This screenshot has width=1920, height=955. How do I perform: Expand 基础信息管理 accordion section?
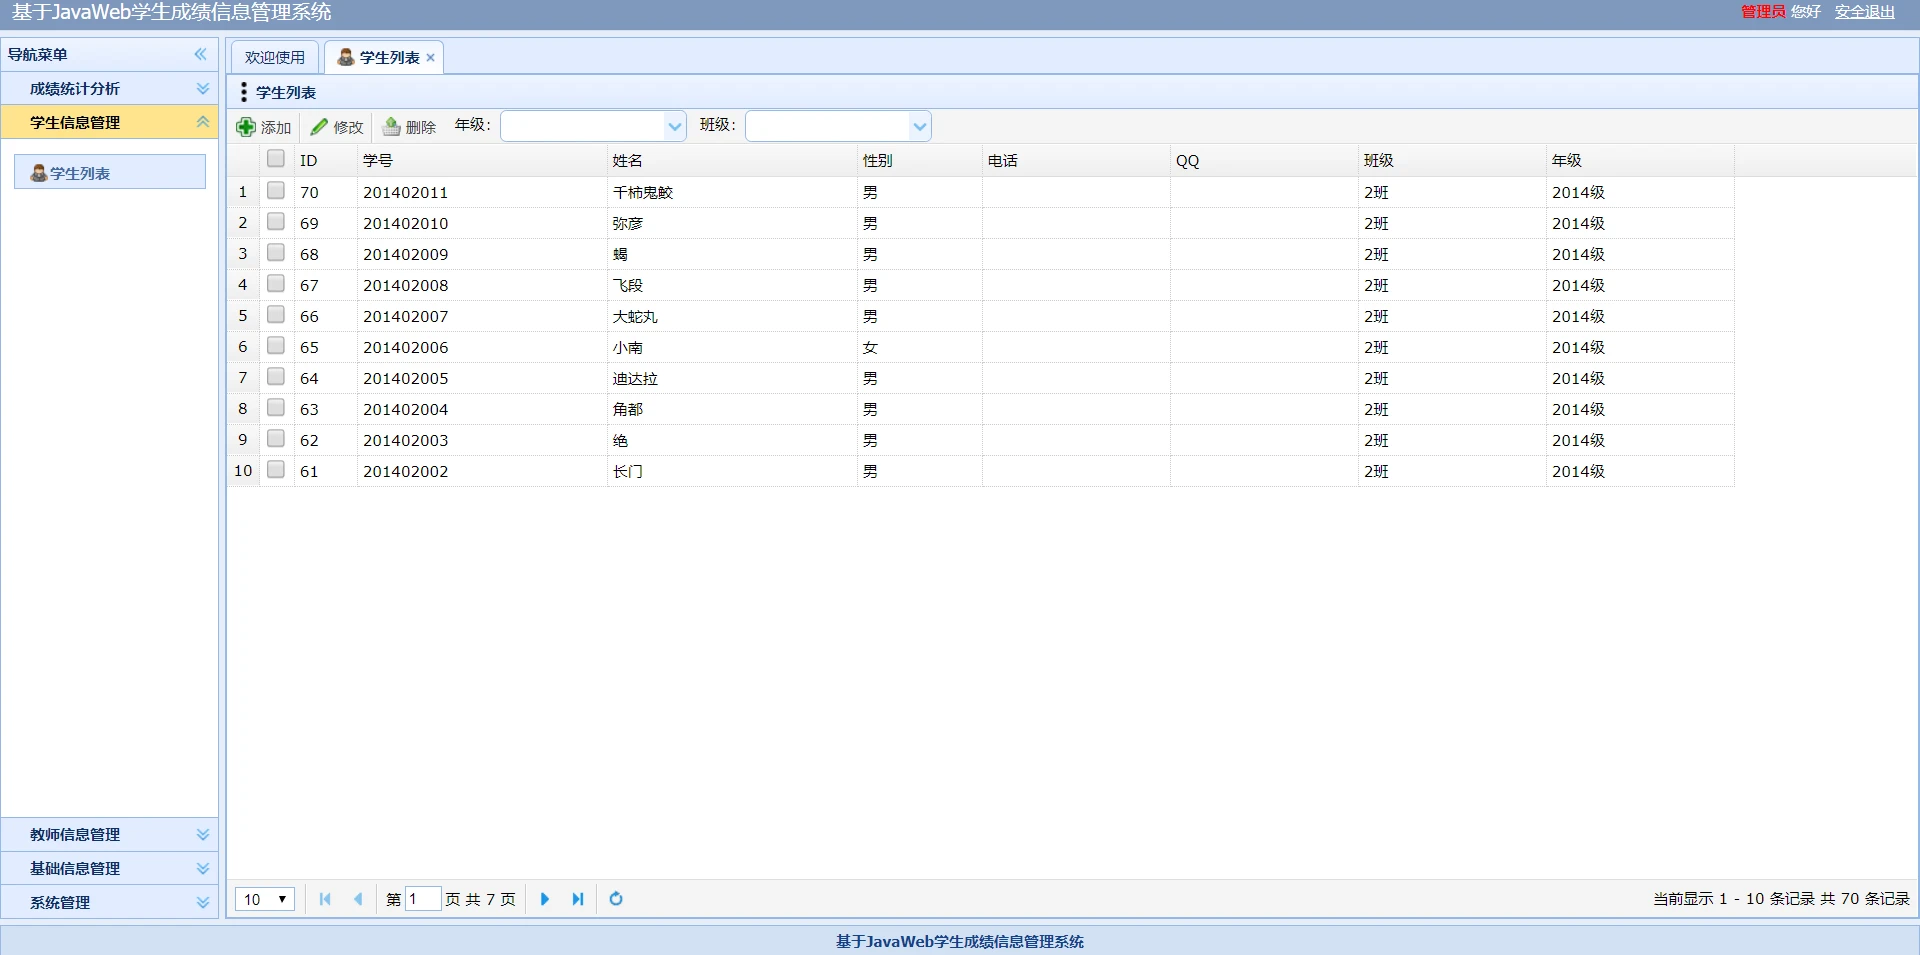(203, 868)
